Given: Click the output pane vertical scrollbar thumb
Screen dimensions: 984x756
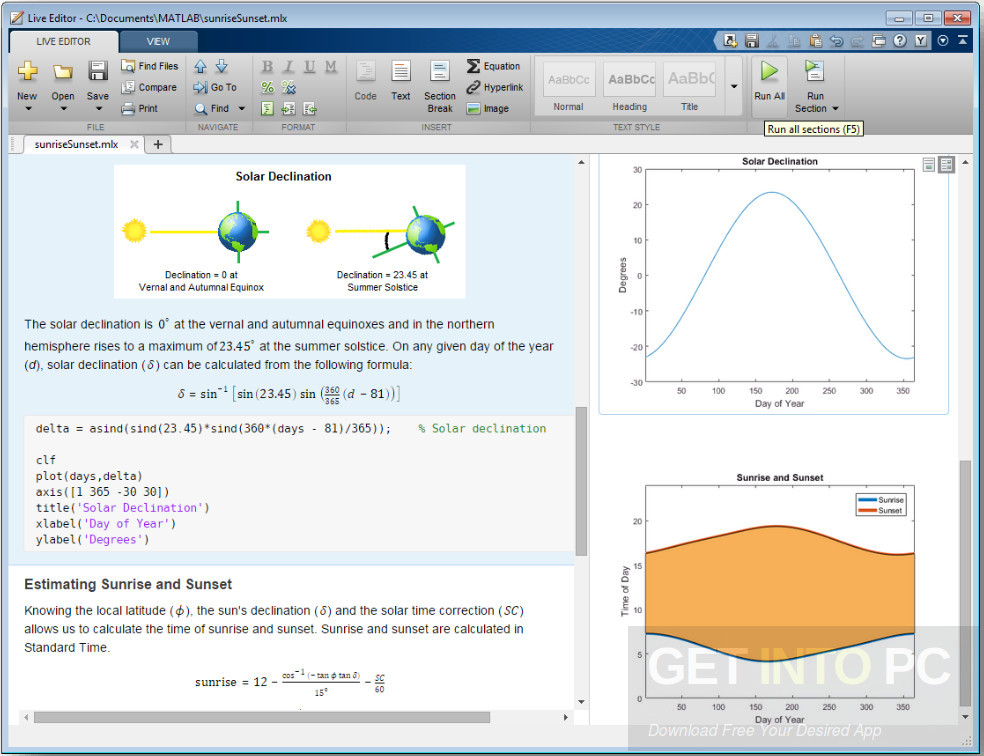Looking at the screenshot, I should [x=965, y=583].
